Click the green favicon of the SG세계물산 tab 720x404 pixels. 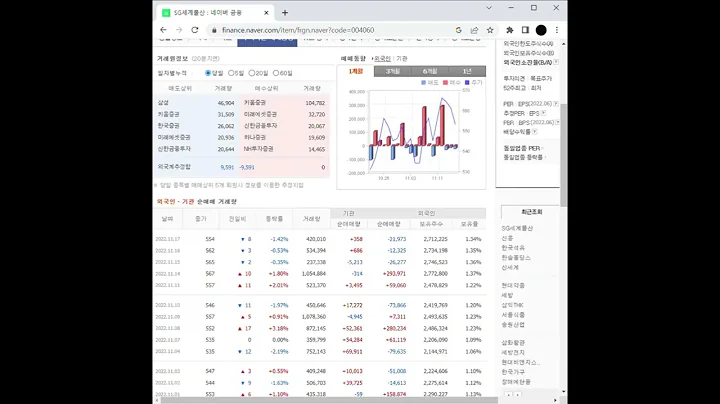coord(166,13)
